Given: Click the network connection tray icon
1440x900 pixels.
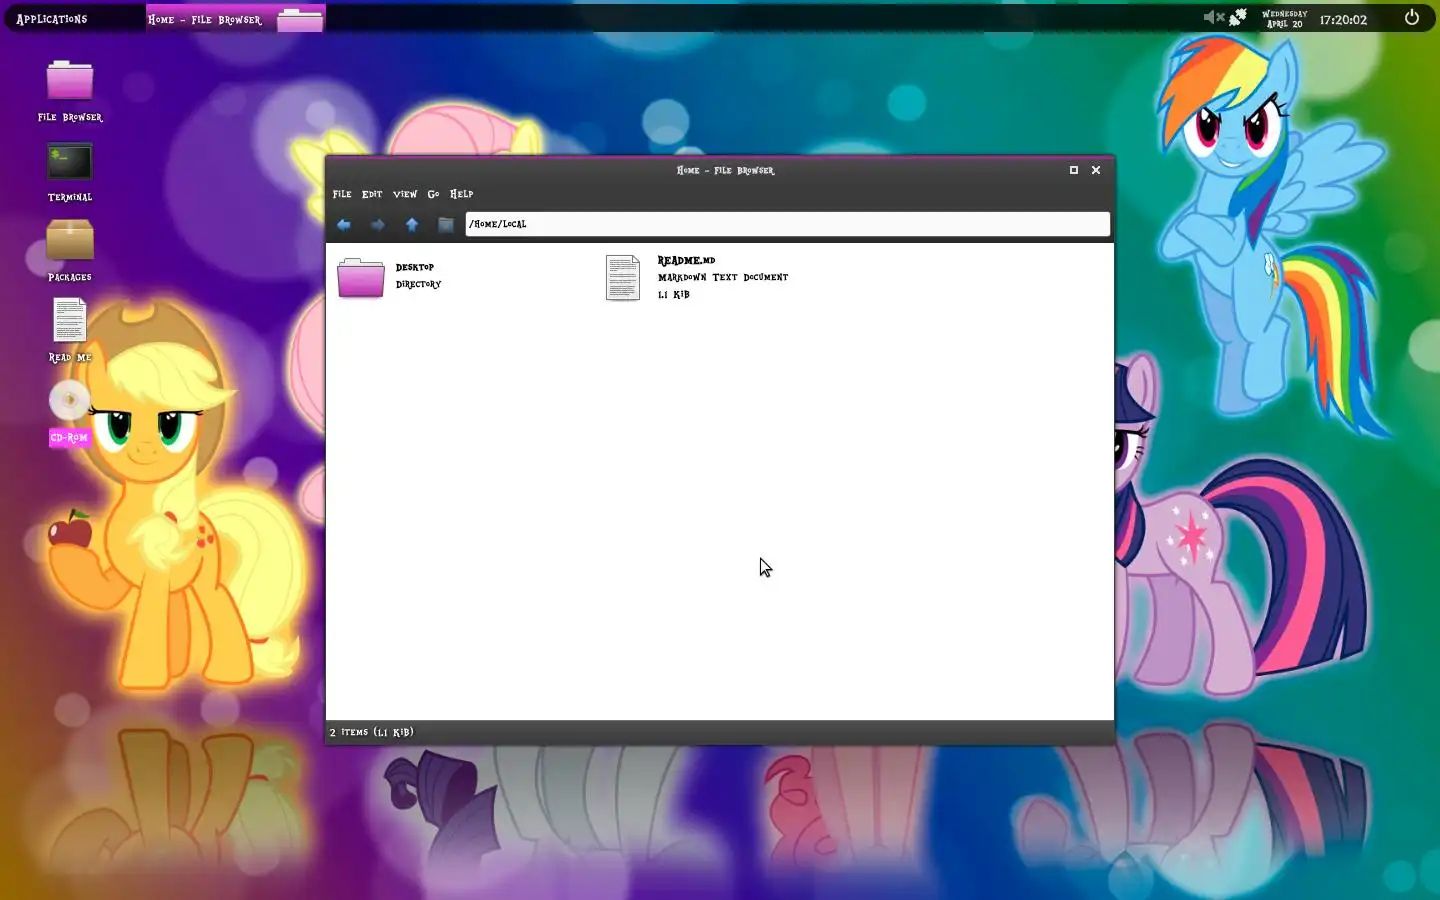Looking at the screenshot, I should click(x=1238, y=17).
